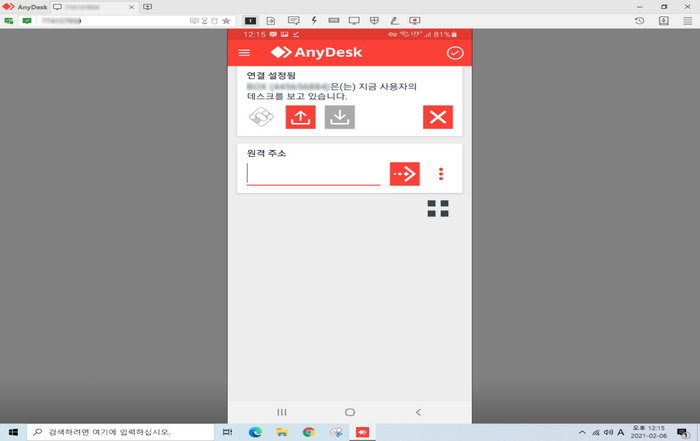
Task: Open File Explorer from taskbar
Action: point(282,432)
